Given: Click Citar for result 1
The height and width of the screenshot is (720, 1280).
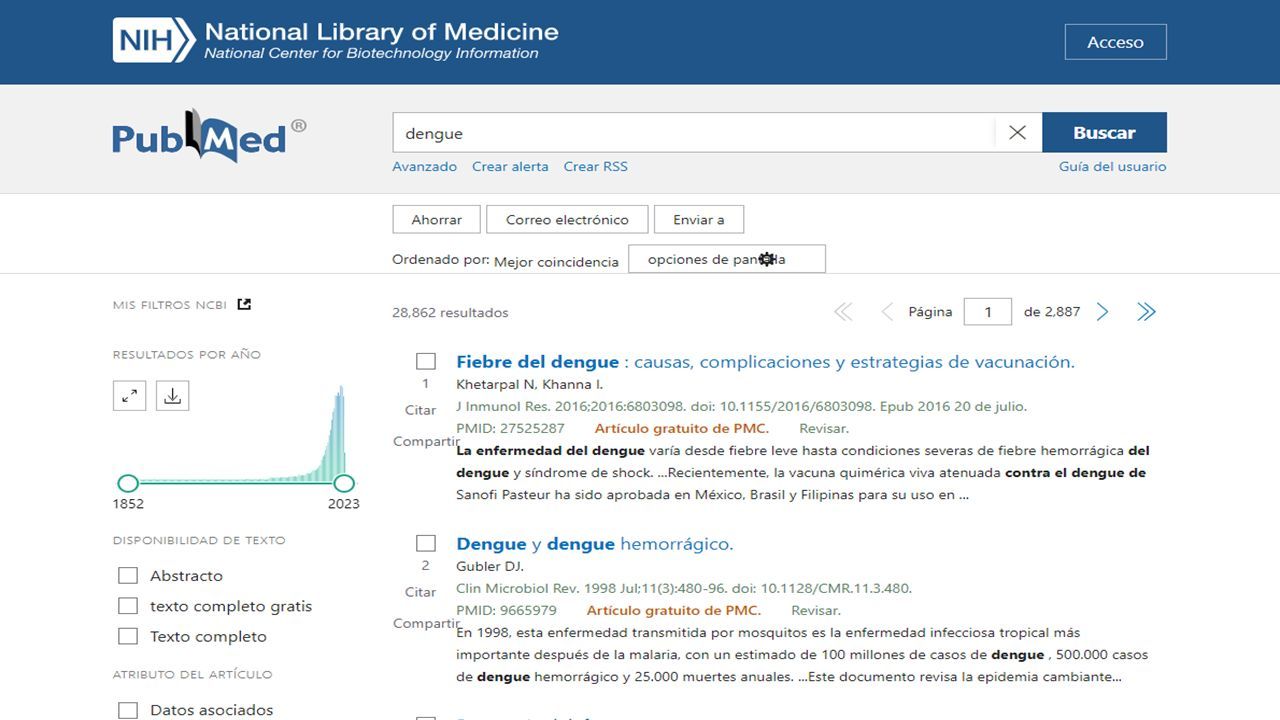Looking at the screenshot, I should click(x=421, y=410).
